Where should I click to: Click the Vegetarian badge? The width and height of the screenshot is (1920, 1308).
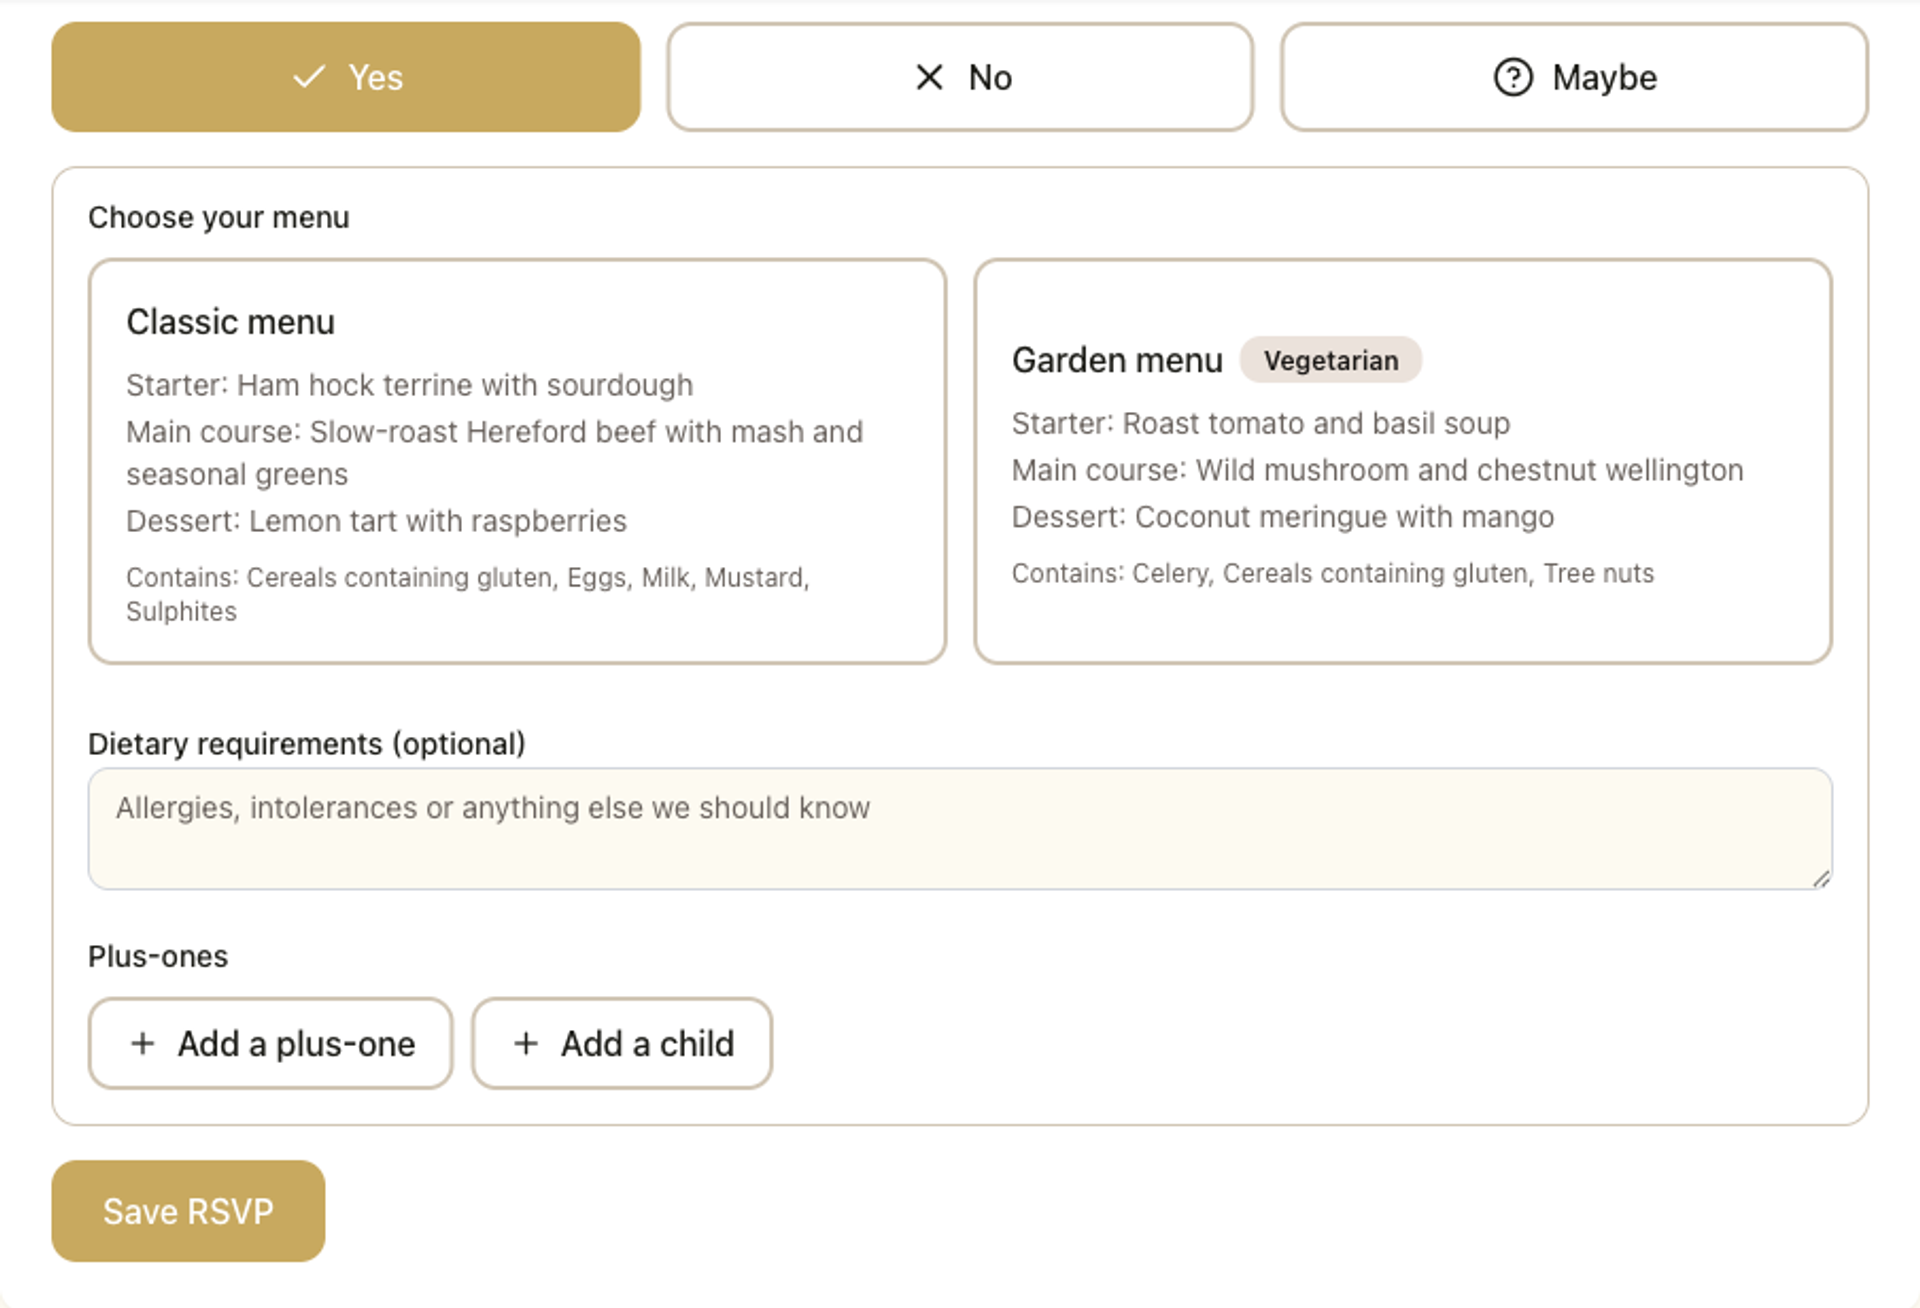pos(1330,360)
